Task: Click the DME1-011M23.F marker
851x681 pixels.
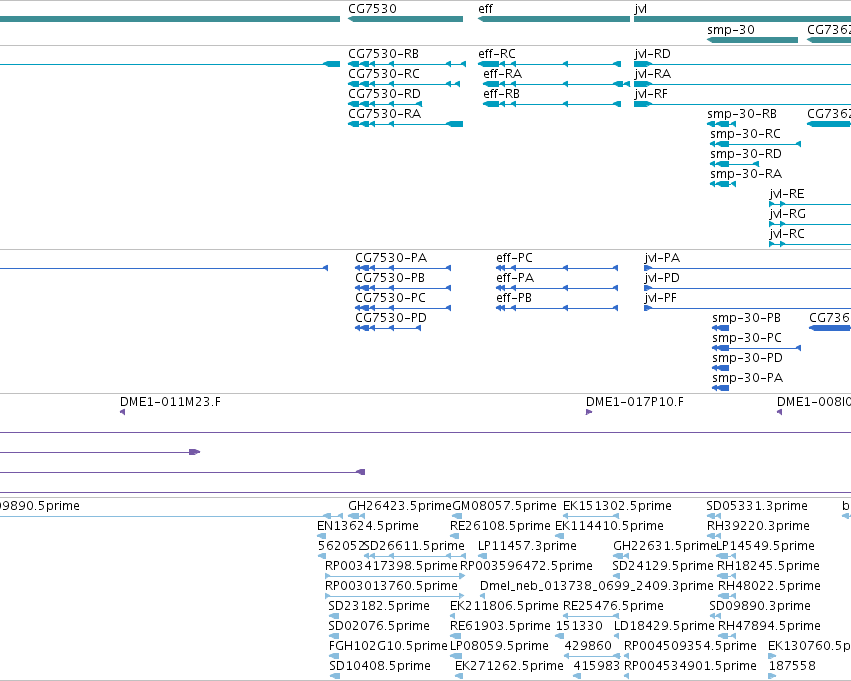Action: point(123,412)
